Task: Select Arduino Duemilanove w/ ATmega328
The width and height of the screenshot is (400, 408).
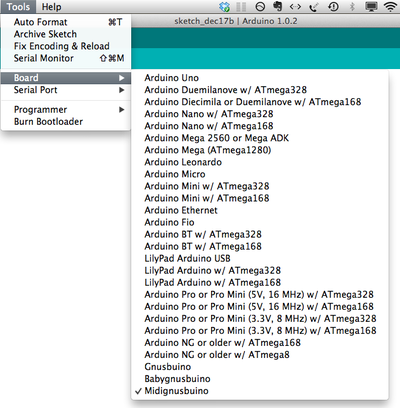Action: click(260, 90)
